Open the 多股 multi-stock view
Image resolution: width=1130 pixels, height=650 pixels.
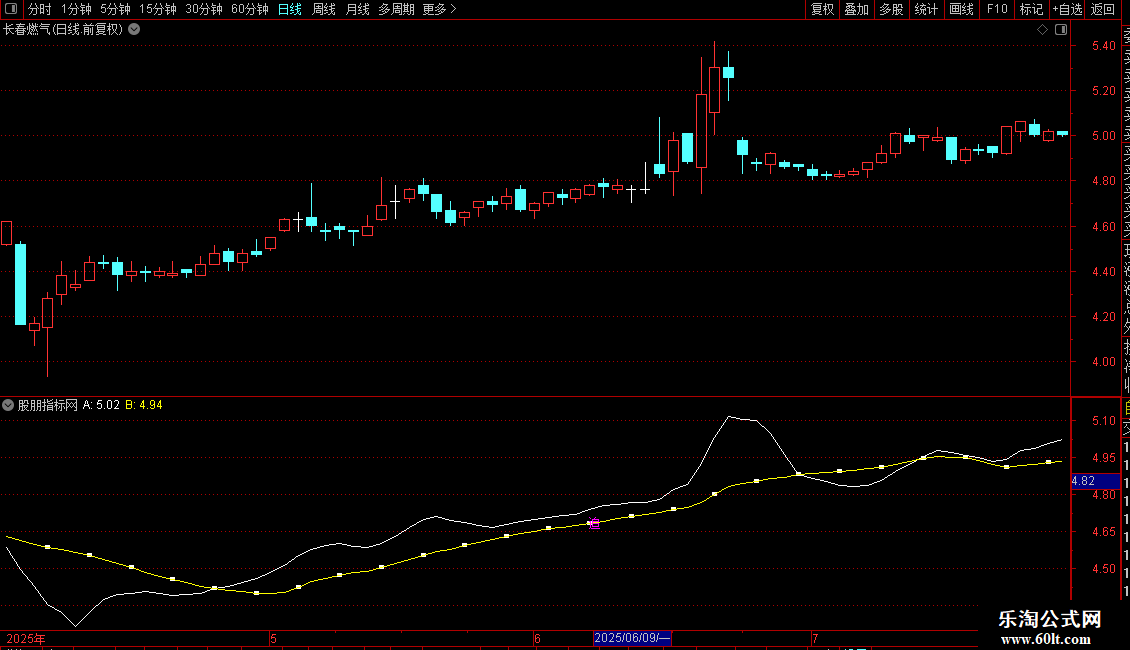(891, 9)
